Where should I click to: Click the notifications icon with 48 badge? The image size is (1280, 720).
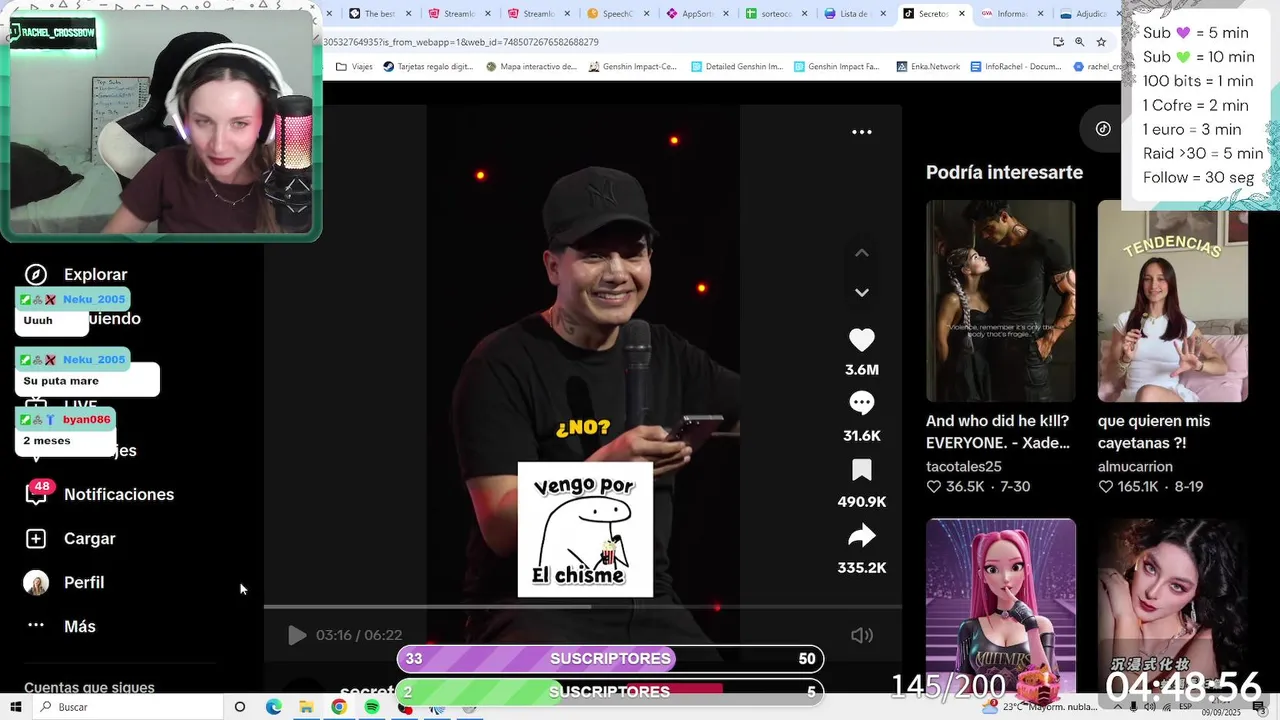[36, 493]
